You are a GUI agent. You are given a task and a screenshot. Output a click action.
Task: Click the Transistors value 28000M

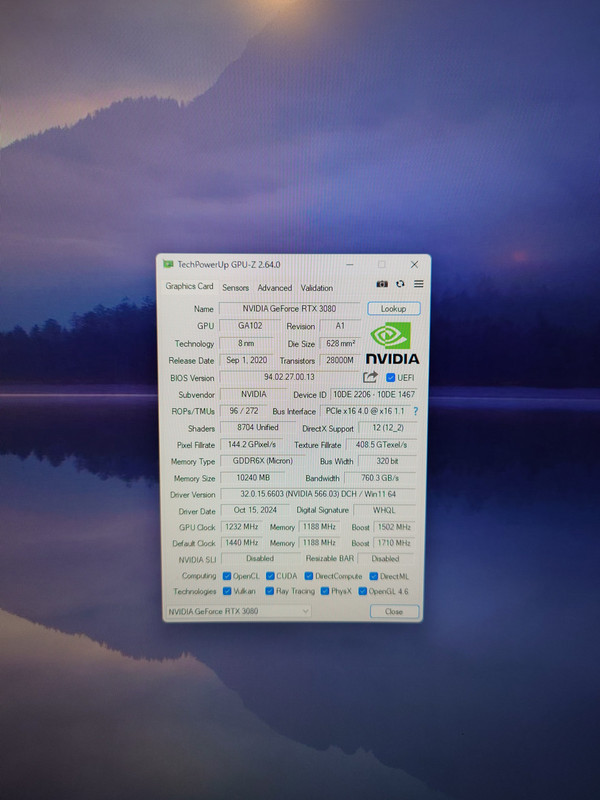tap(340, 360)
